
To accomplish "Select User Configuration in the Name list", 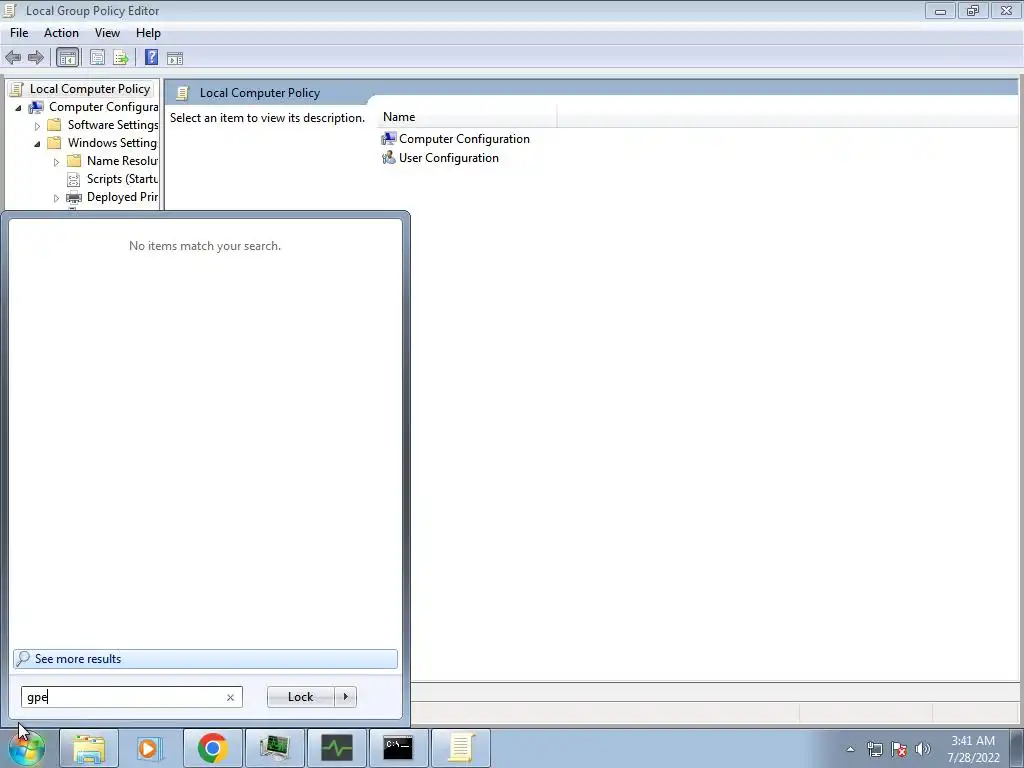I will [449, 157].
